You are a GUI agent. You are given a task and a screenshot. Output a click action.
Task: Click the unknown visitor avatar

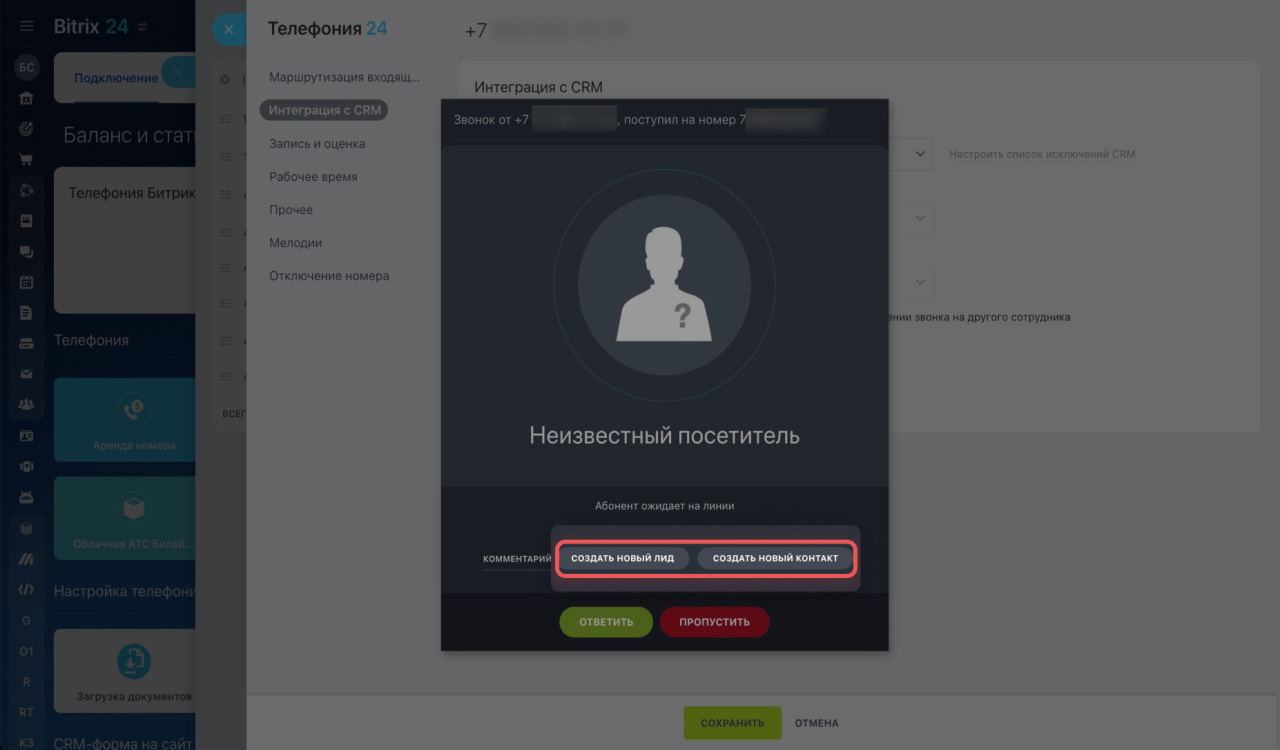coord(664,283)
